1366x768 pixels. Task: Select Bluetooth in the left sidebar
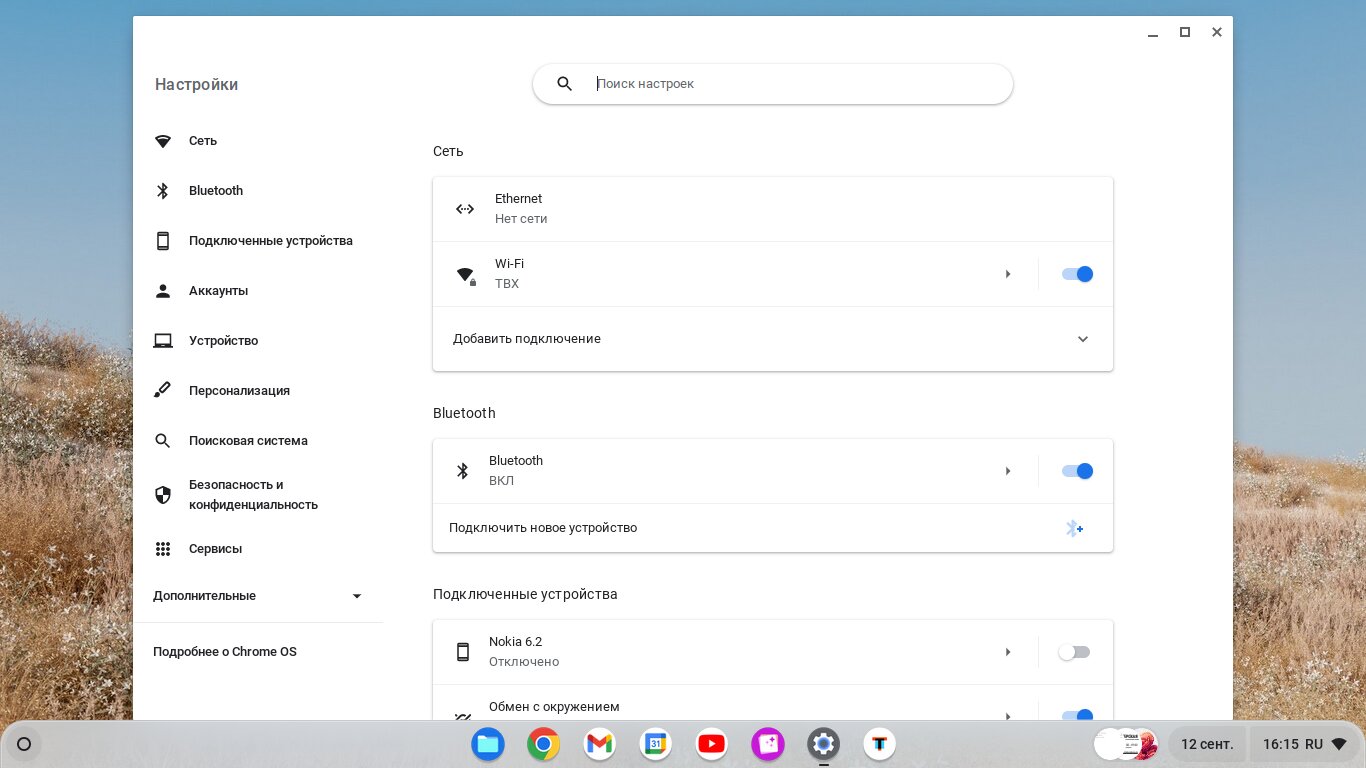pos(216,191)
